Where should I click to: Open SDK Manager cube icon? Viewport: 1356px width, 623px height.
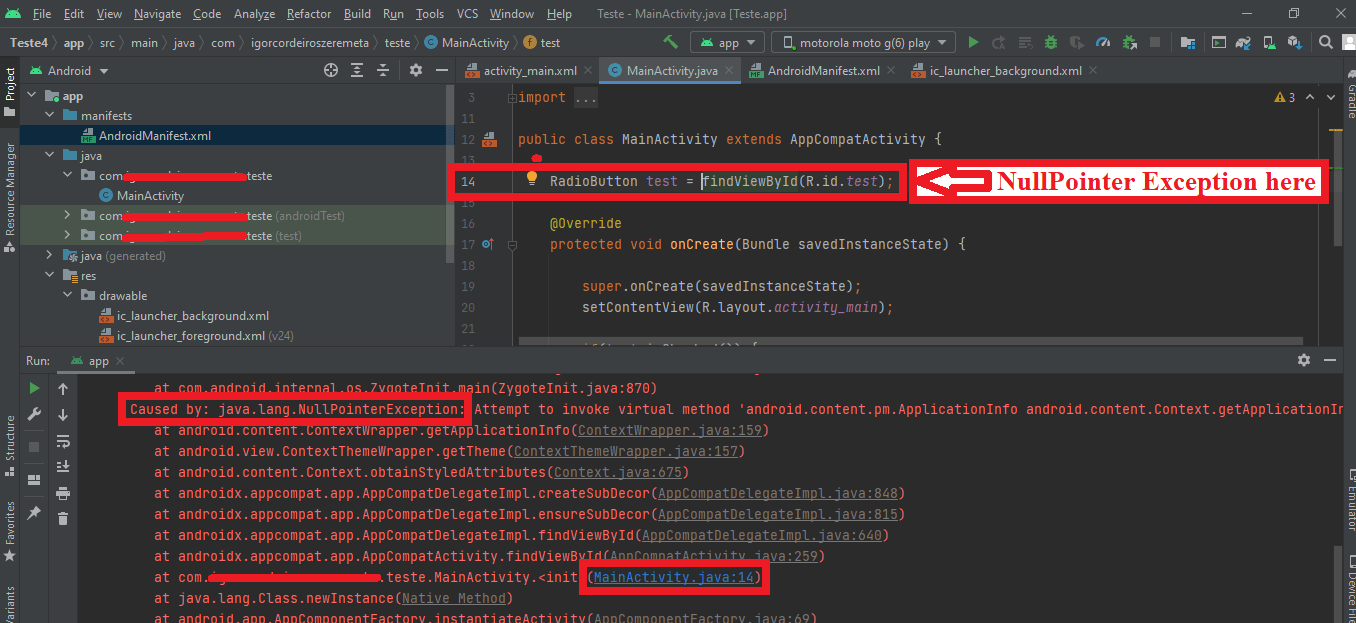click(1297, 43)
